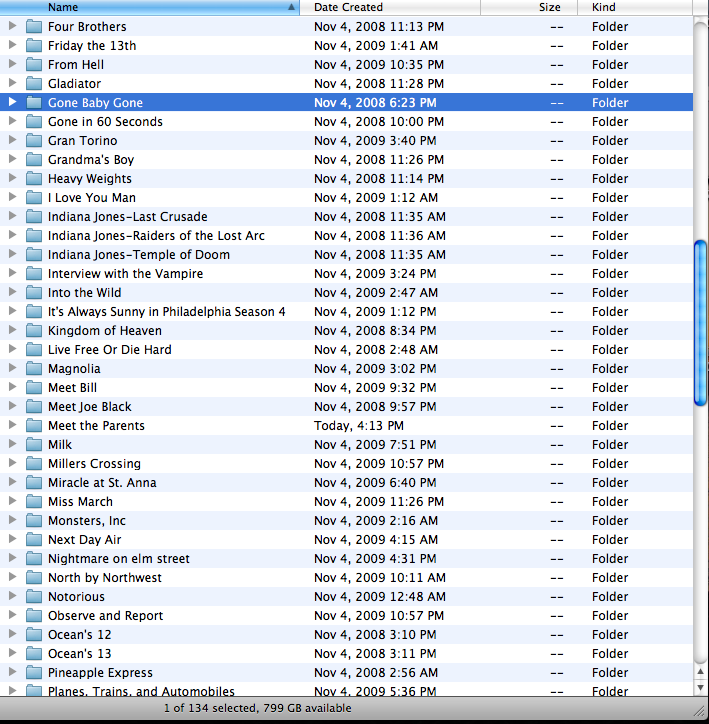Expand It's Always Sunny in Philadelphia Season 4
Image resolution: width=709 pixels, height=724 pixels.
click(x=12, y=311)
